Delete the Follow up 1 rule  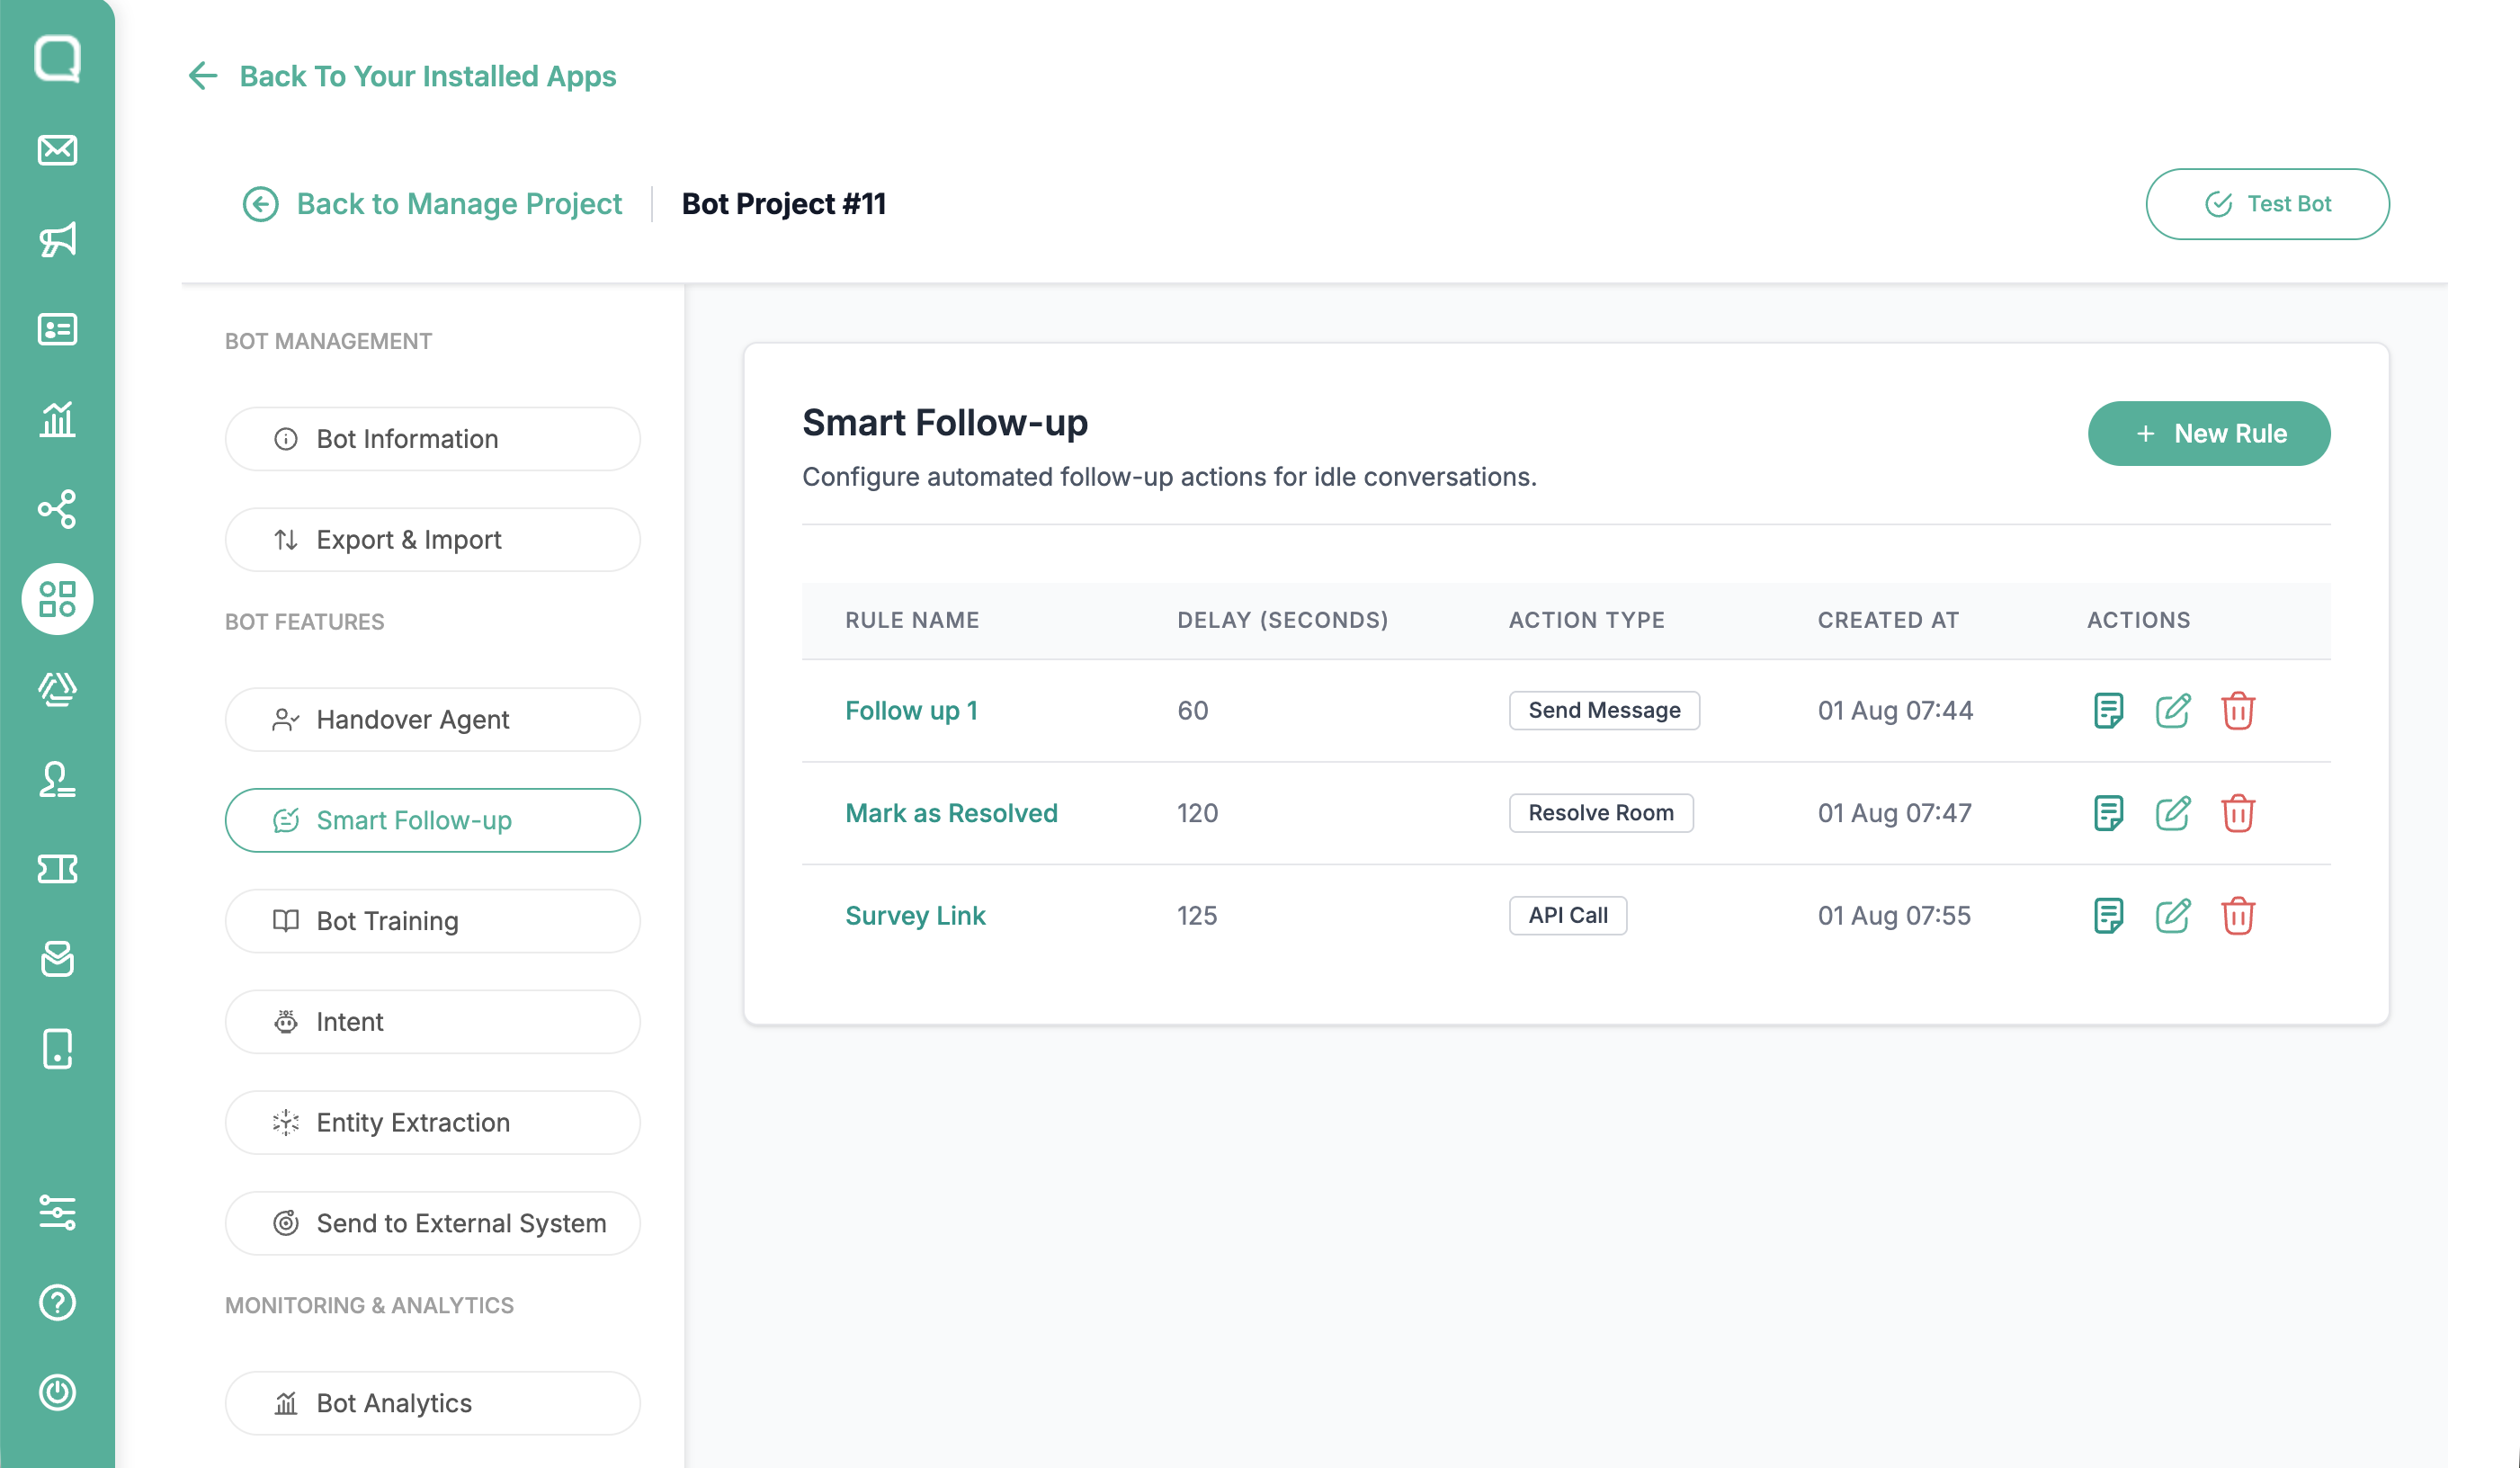point(2238,710)
